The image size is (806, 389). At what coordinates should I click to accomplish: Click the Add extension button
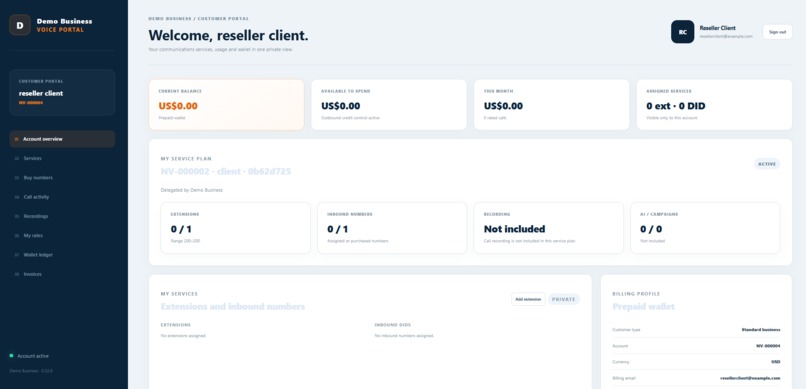click(528, 299)
